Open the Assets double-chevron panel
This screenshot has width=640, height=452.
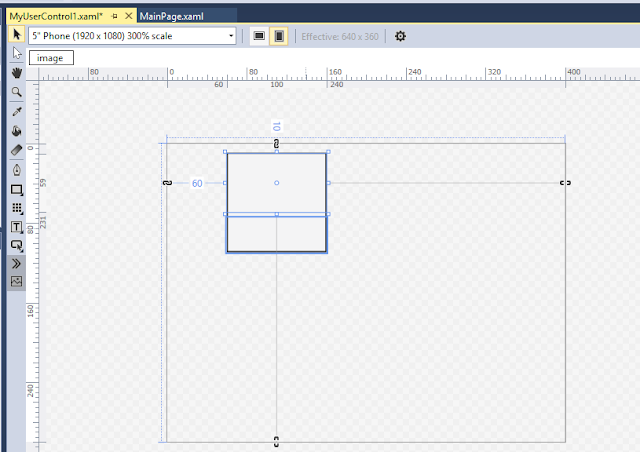(17, 264)
